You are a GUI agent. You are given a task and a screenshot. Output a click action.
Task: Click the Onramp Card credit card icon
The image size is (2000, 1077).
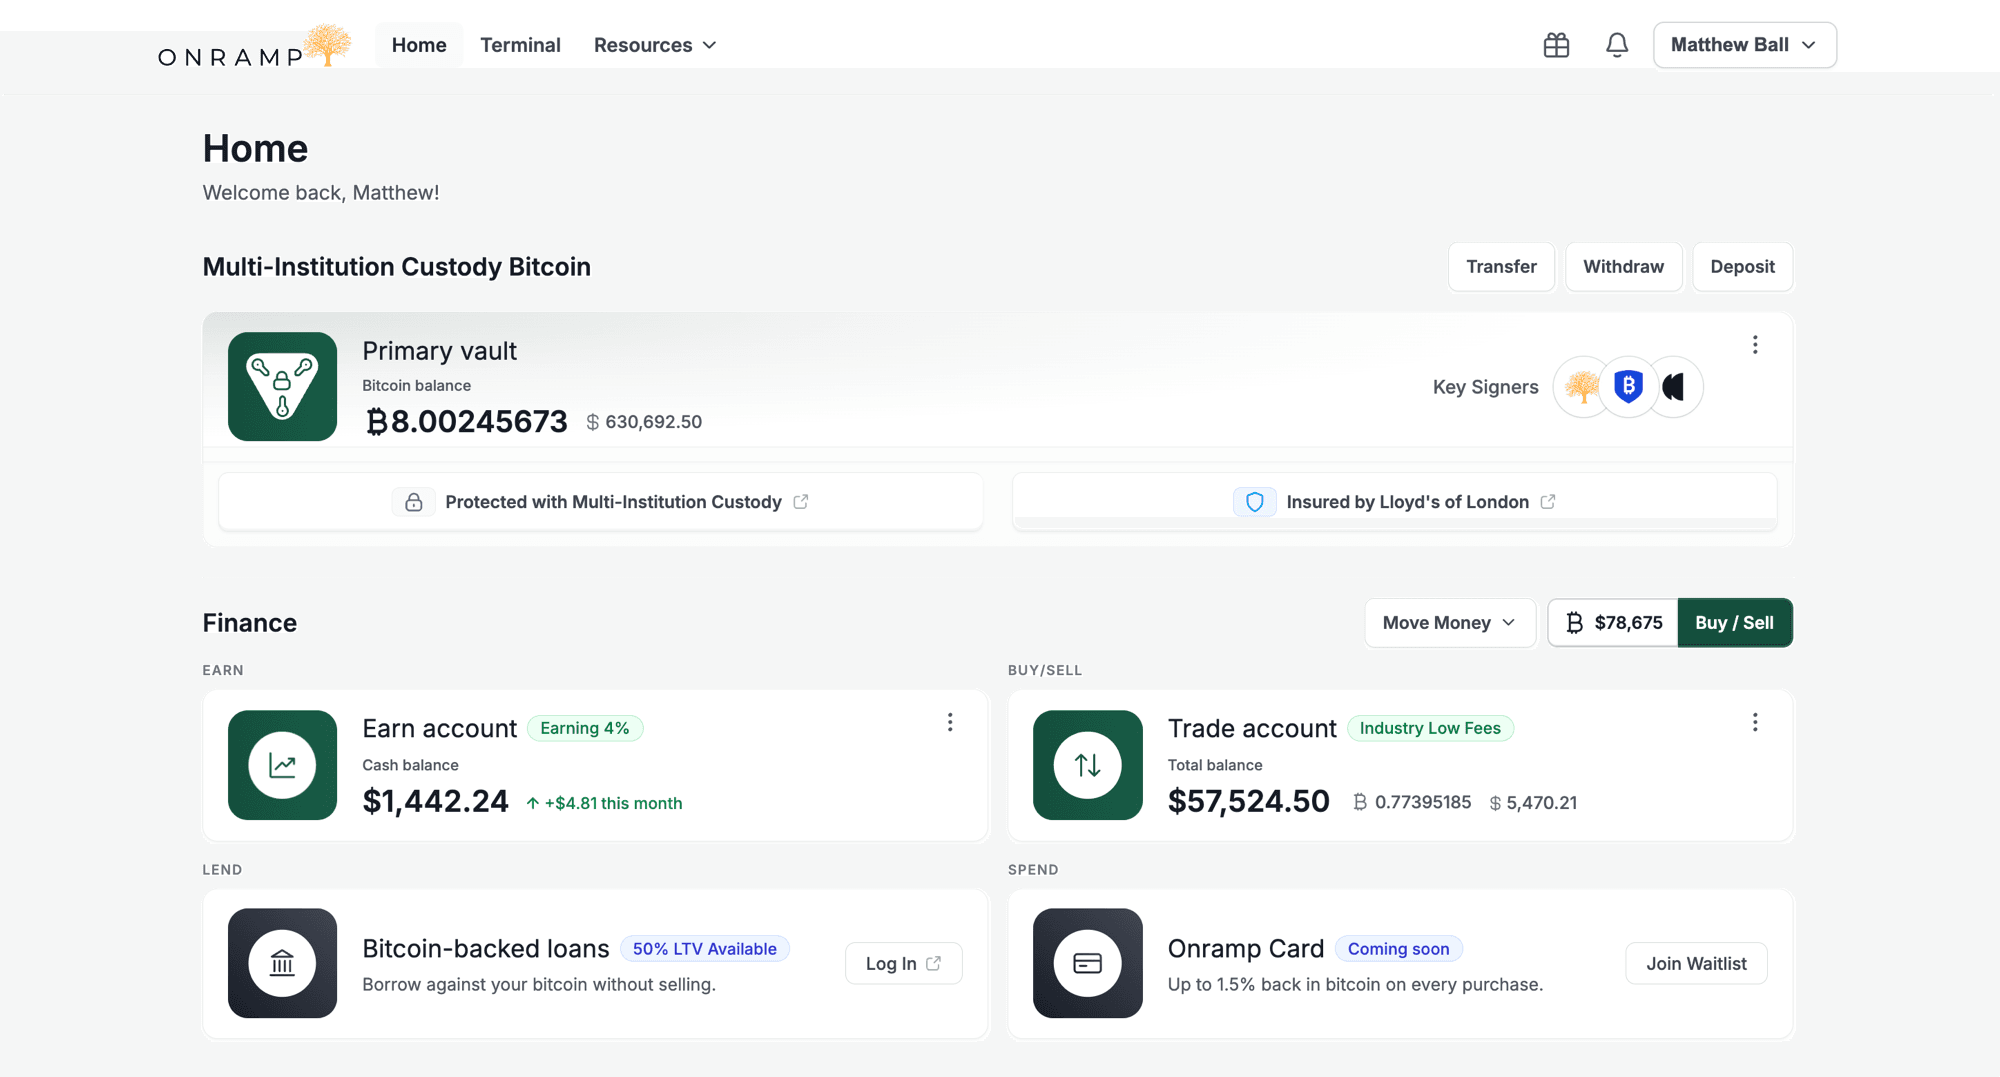(1087, 963)
